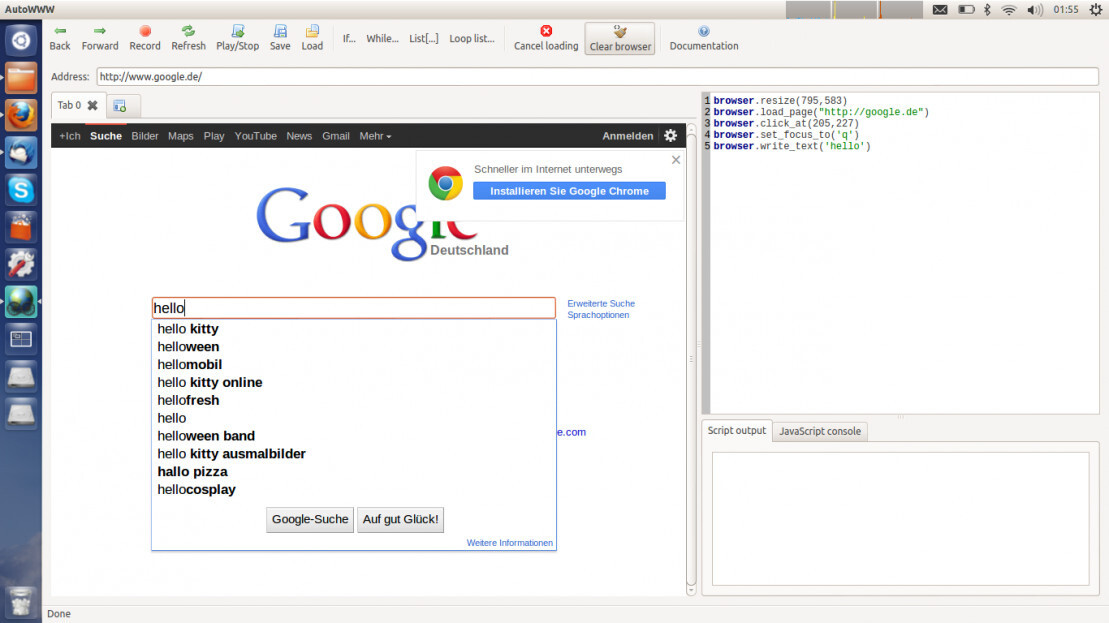Click the Forward arrow toolbar button
Viewport: 1109px width, 623px height.
coord(100,38)
